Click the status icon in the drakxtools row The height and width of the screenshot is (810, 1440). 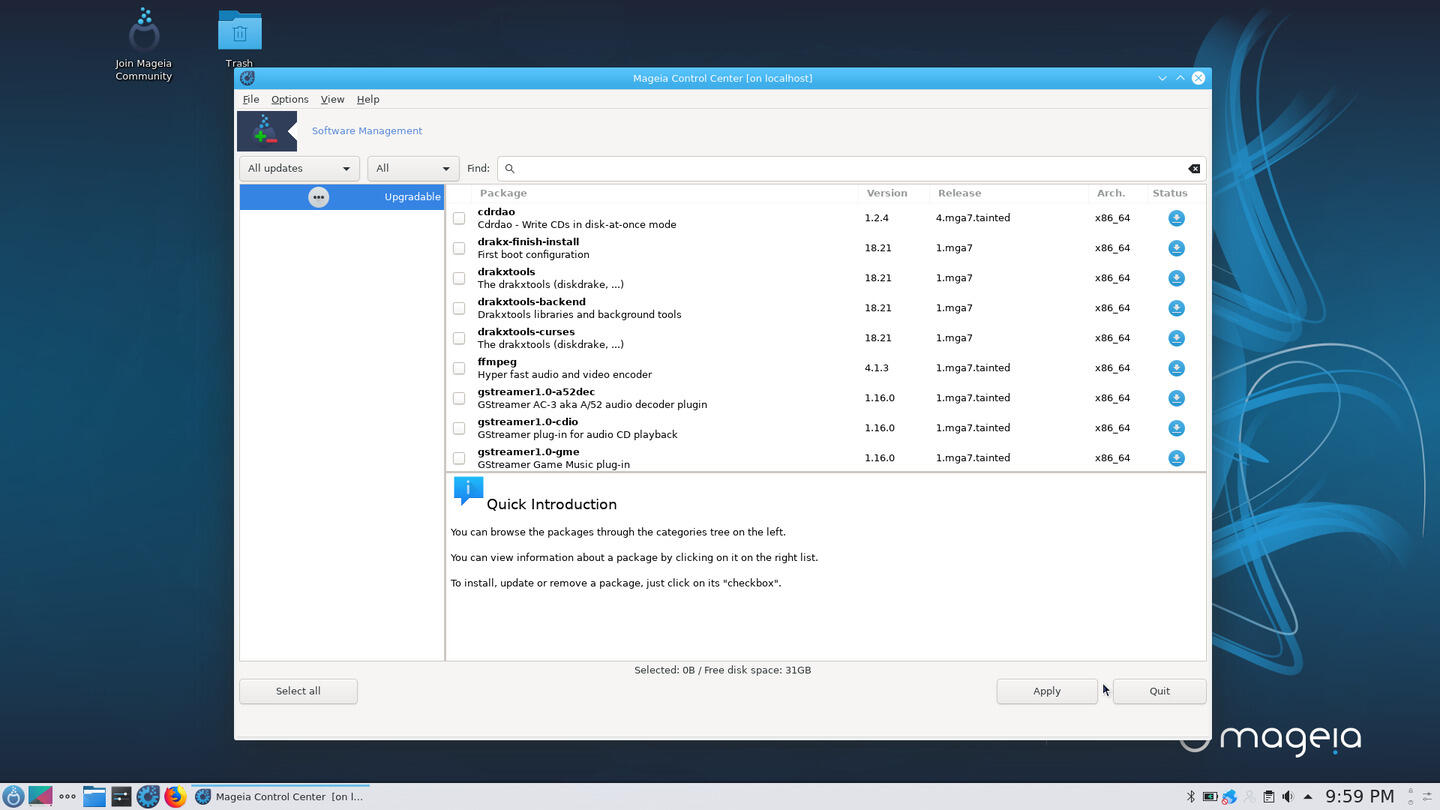point(1176,278)
